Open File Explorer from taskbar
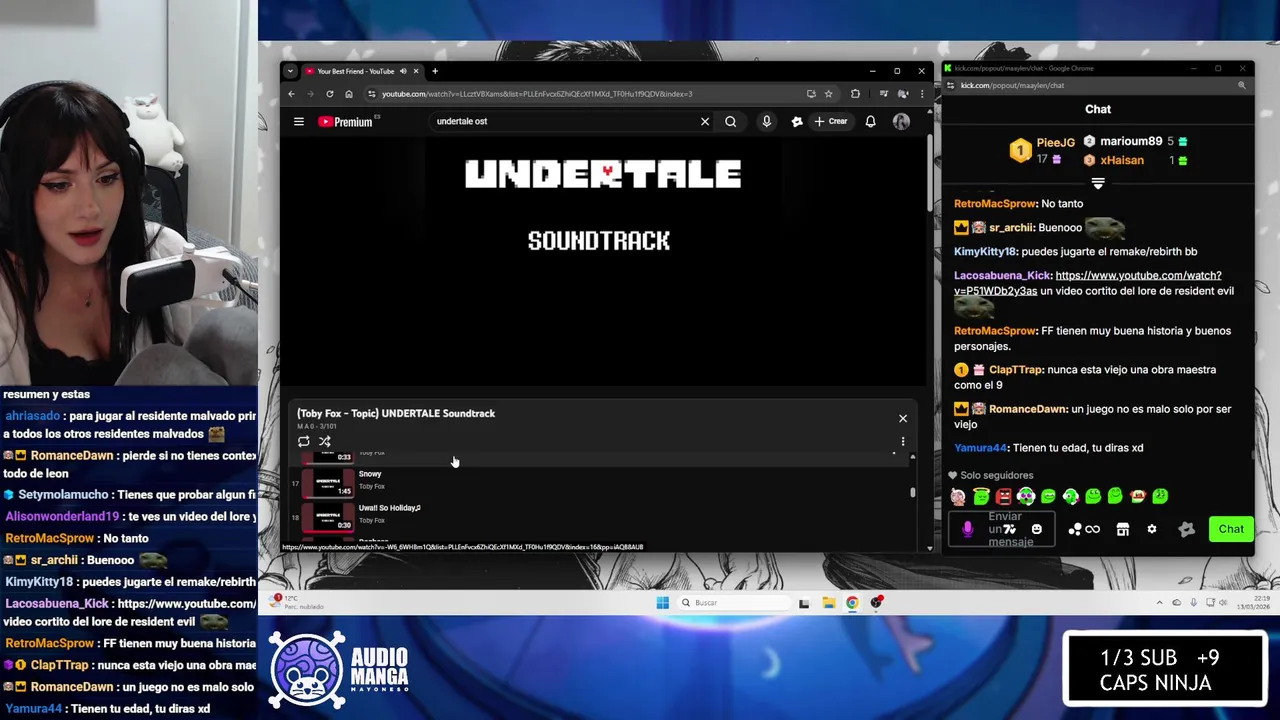 tap(829, 603)
